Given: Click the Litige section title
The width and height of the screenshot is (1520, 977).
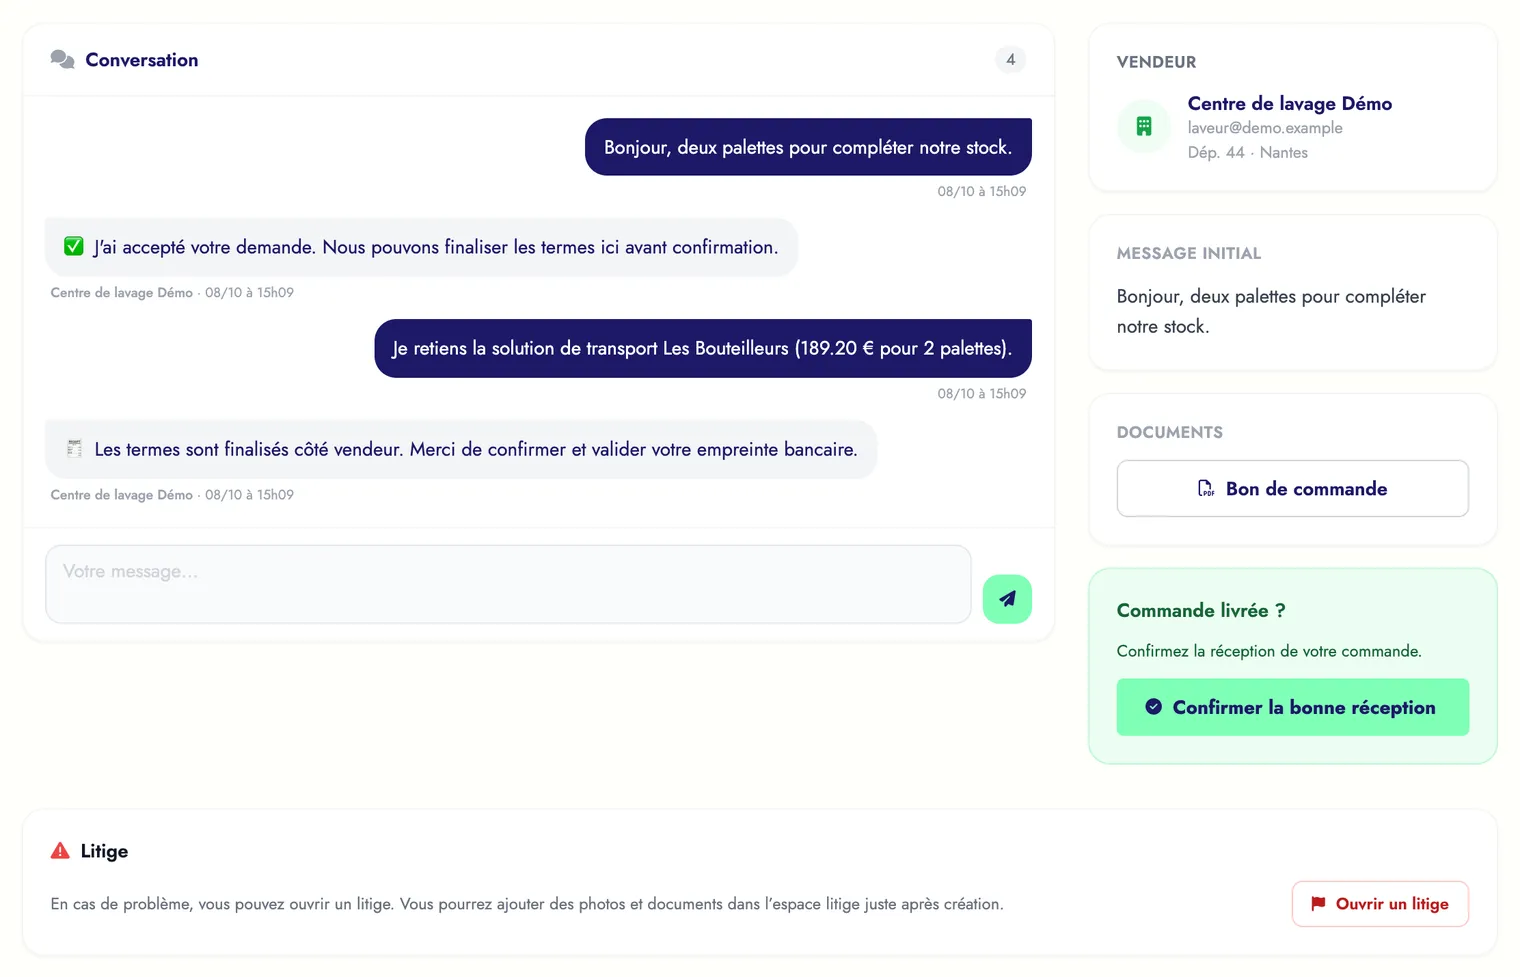Looking at the screenshot, I should (x=104, y=851).
